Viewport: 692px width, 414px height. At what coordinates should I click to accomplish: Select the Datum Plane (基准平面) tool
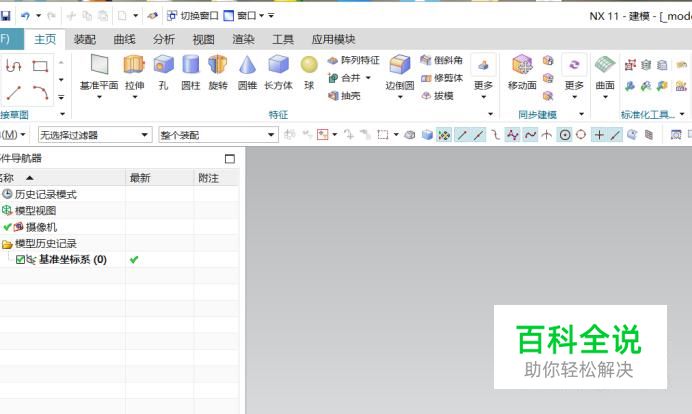tap(99, 72)
